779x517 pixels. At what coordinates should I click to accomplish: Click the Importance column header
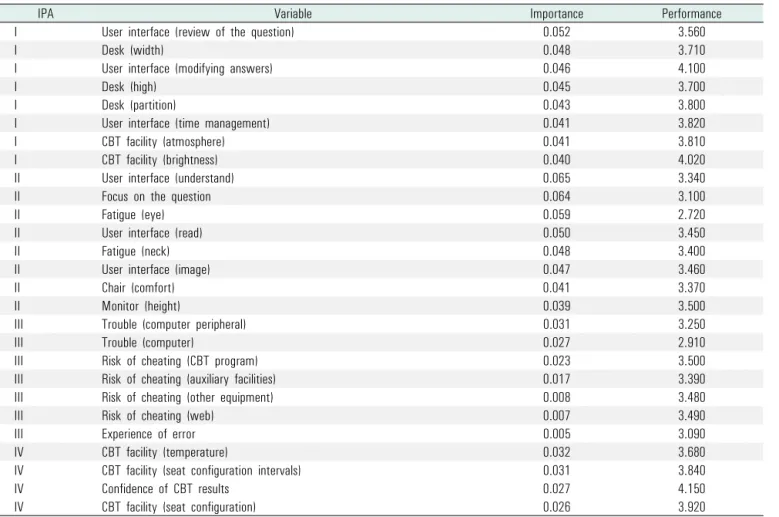point(556,14)
